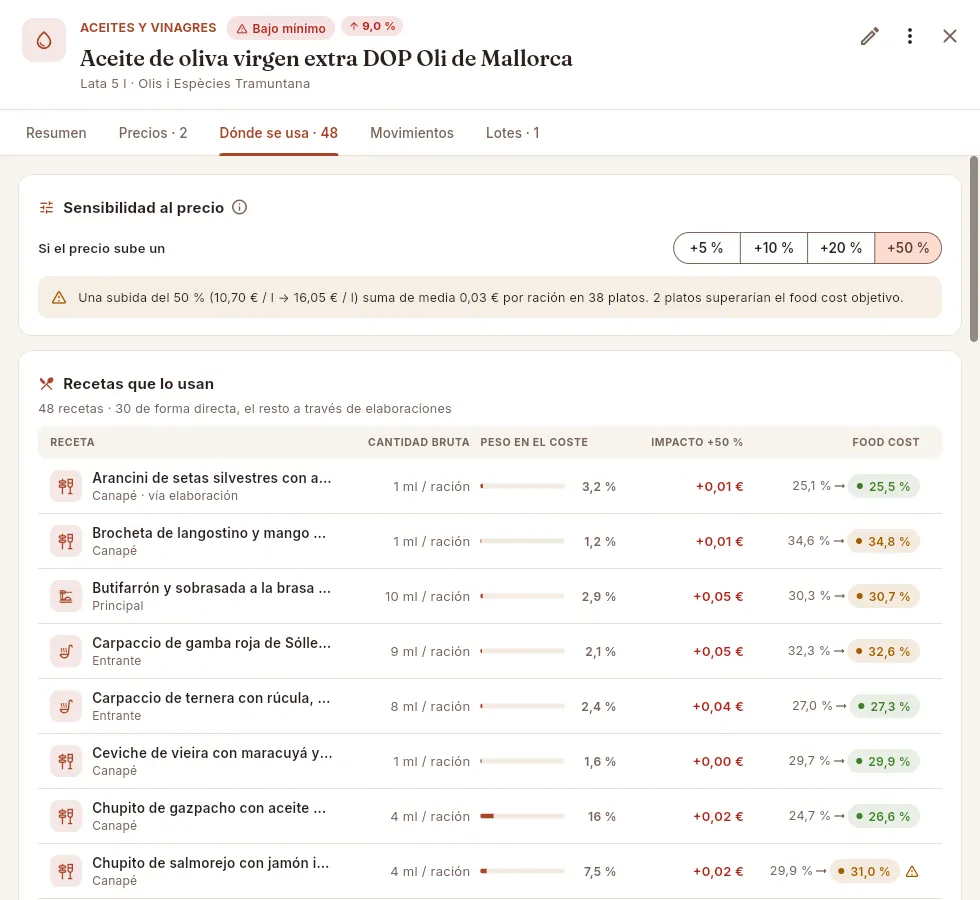The height and width of the screenshot is (900, 980).
Task: Select the +50 % price increase option
Action: click(x=908, y=248)
